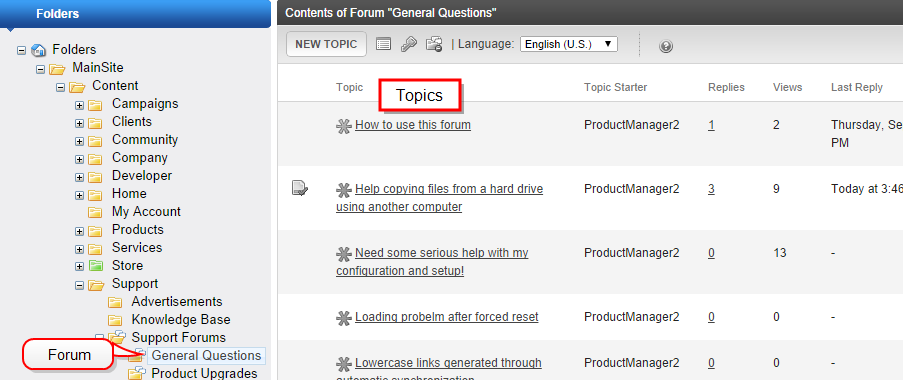Sort by the Topic Starter column header

click(615, 88)
